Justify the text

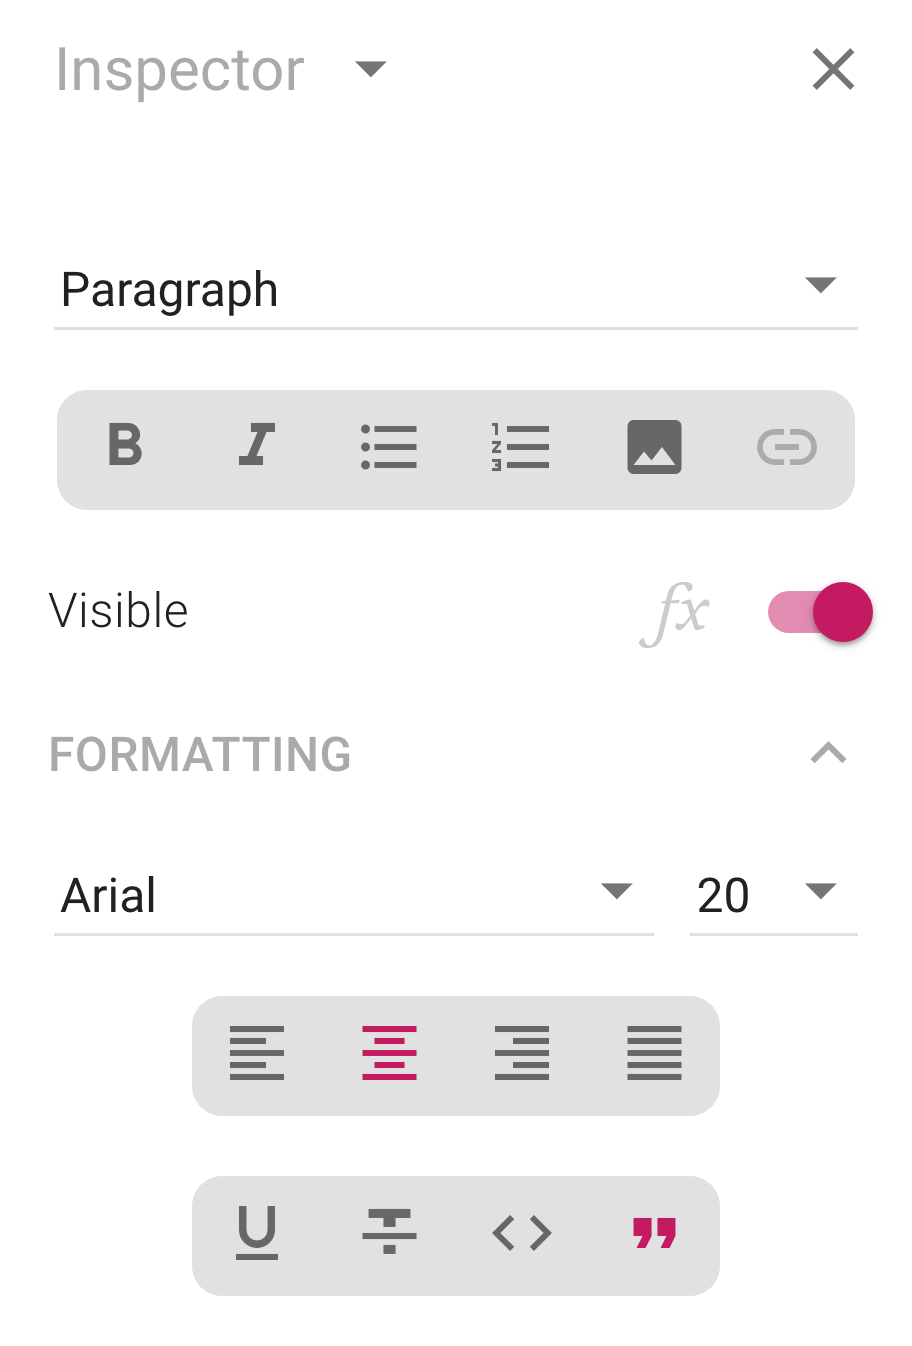click(654, 1053)
